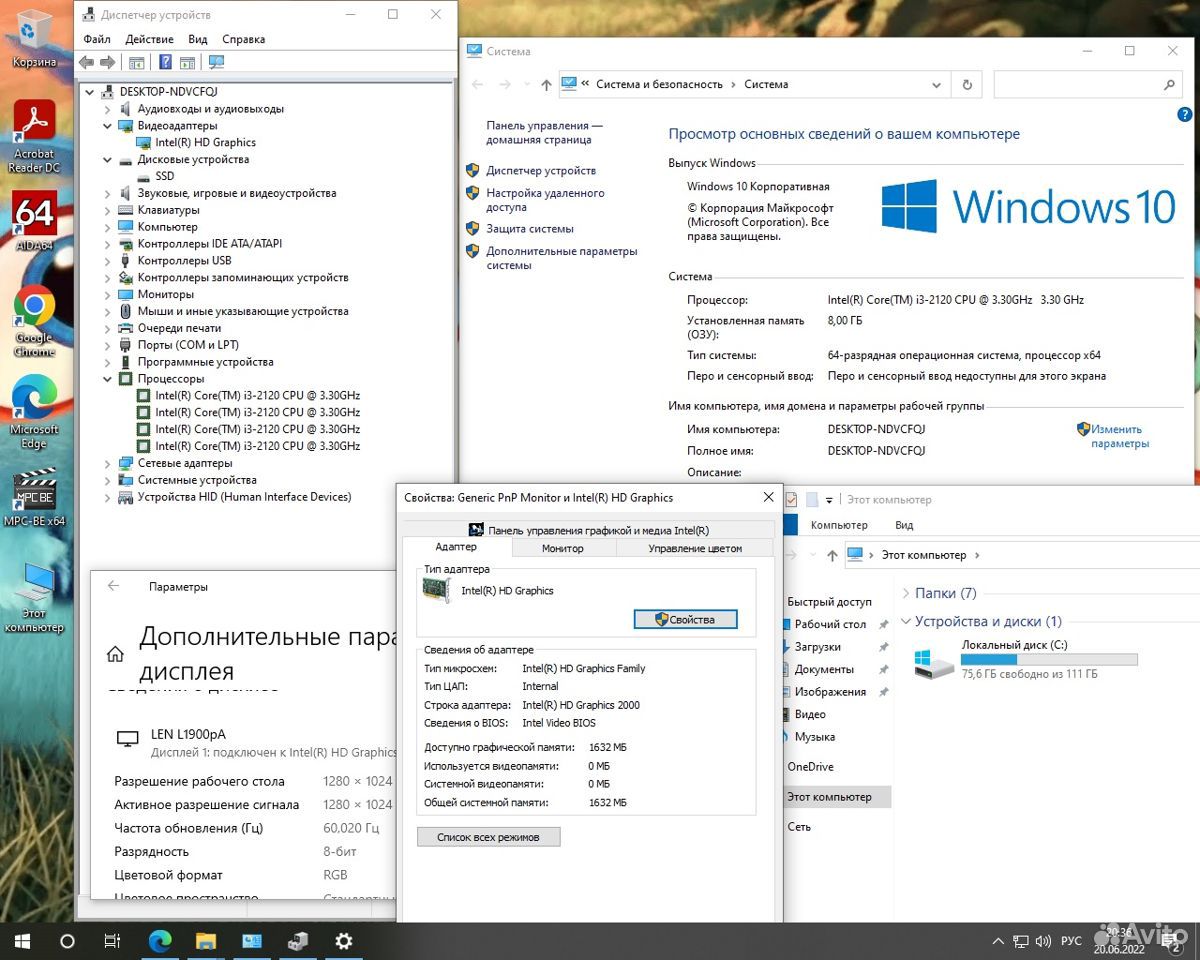Click the Изменить параметры link
This screenshot has height=960, width=1200.
click(1120, 436)
